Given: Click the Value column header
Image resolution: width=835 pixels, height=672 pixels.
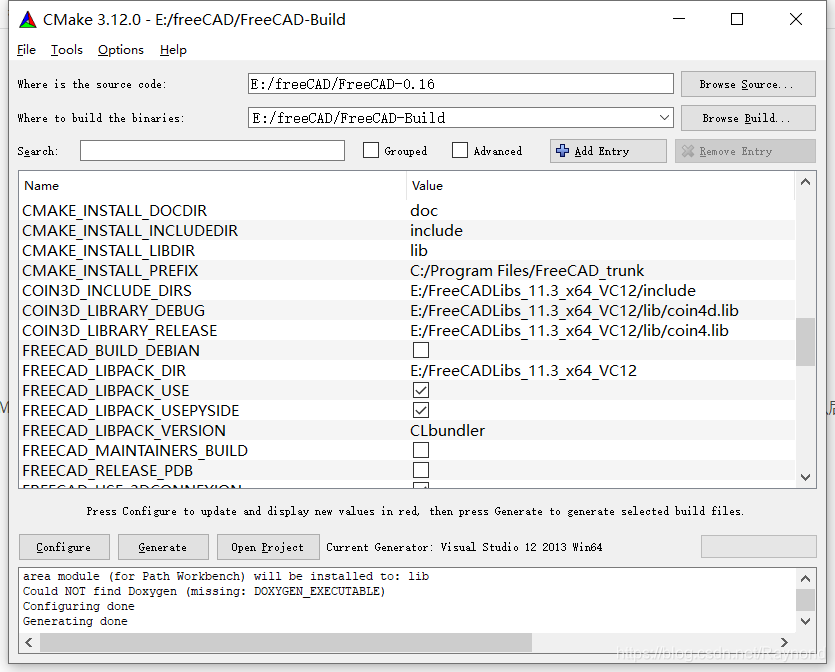Looking at the screenshot, I should (x=427, y=185).
